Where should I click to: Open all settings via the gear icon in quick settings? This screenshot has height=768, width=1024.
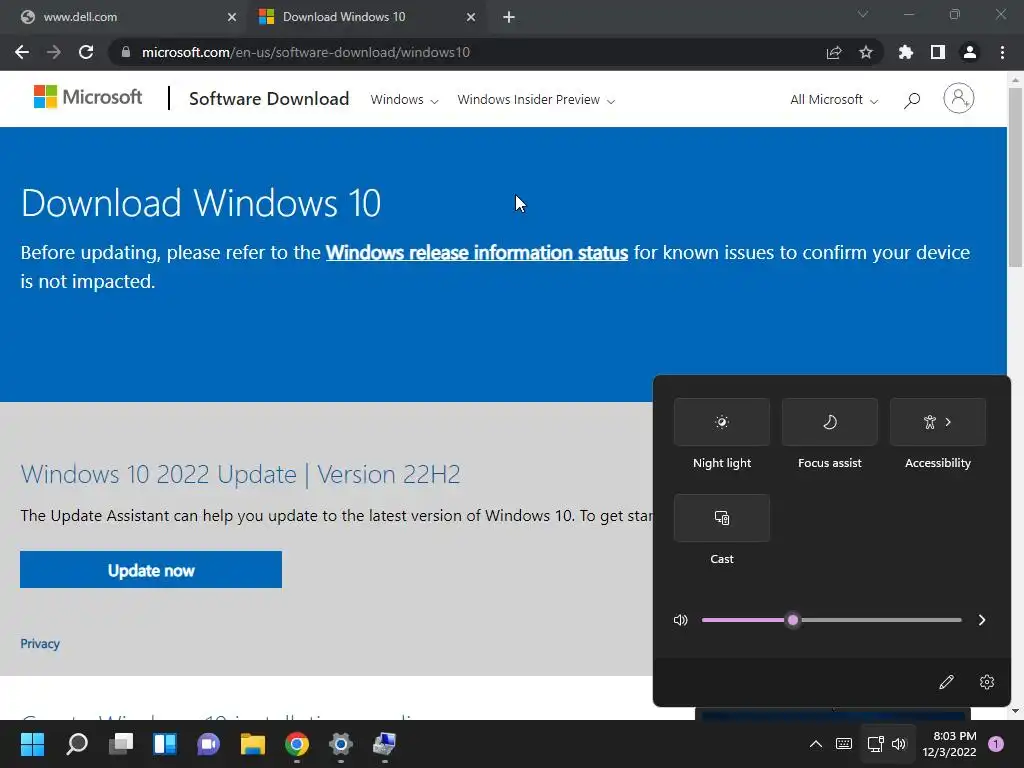point(986,682)
